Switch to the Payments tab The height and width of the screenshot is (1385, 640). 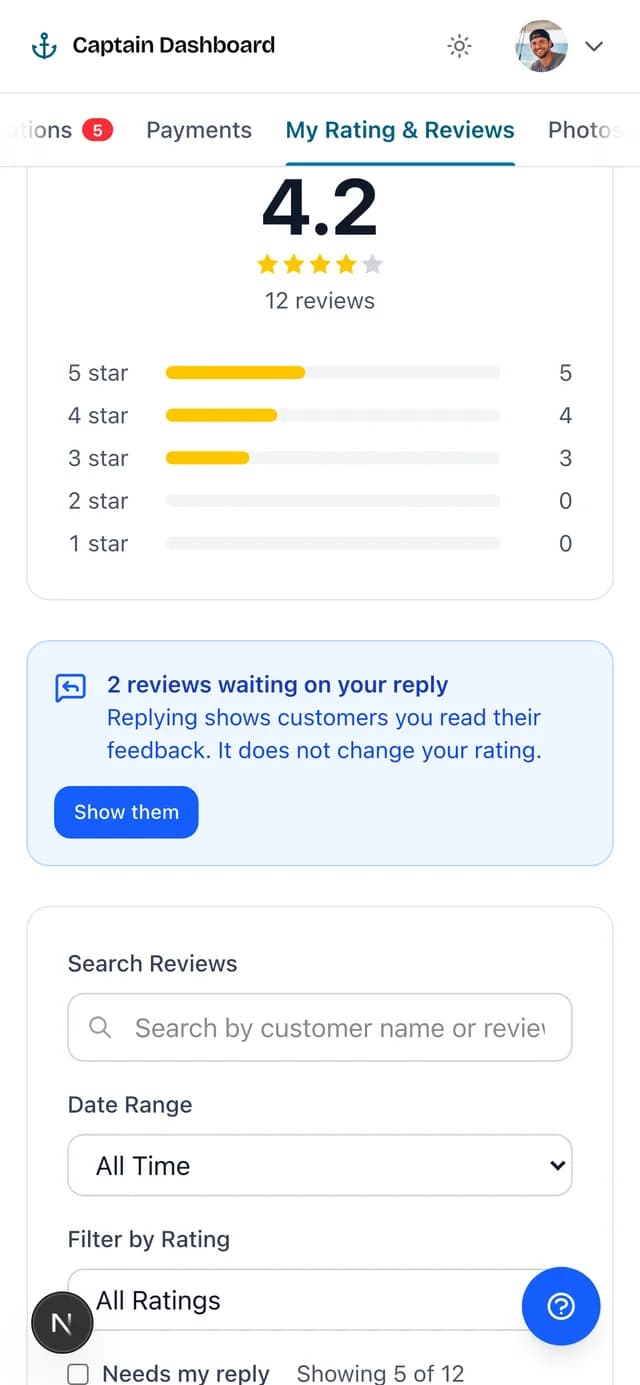coord(199,130)
